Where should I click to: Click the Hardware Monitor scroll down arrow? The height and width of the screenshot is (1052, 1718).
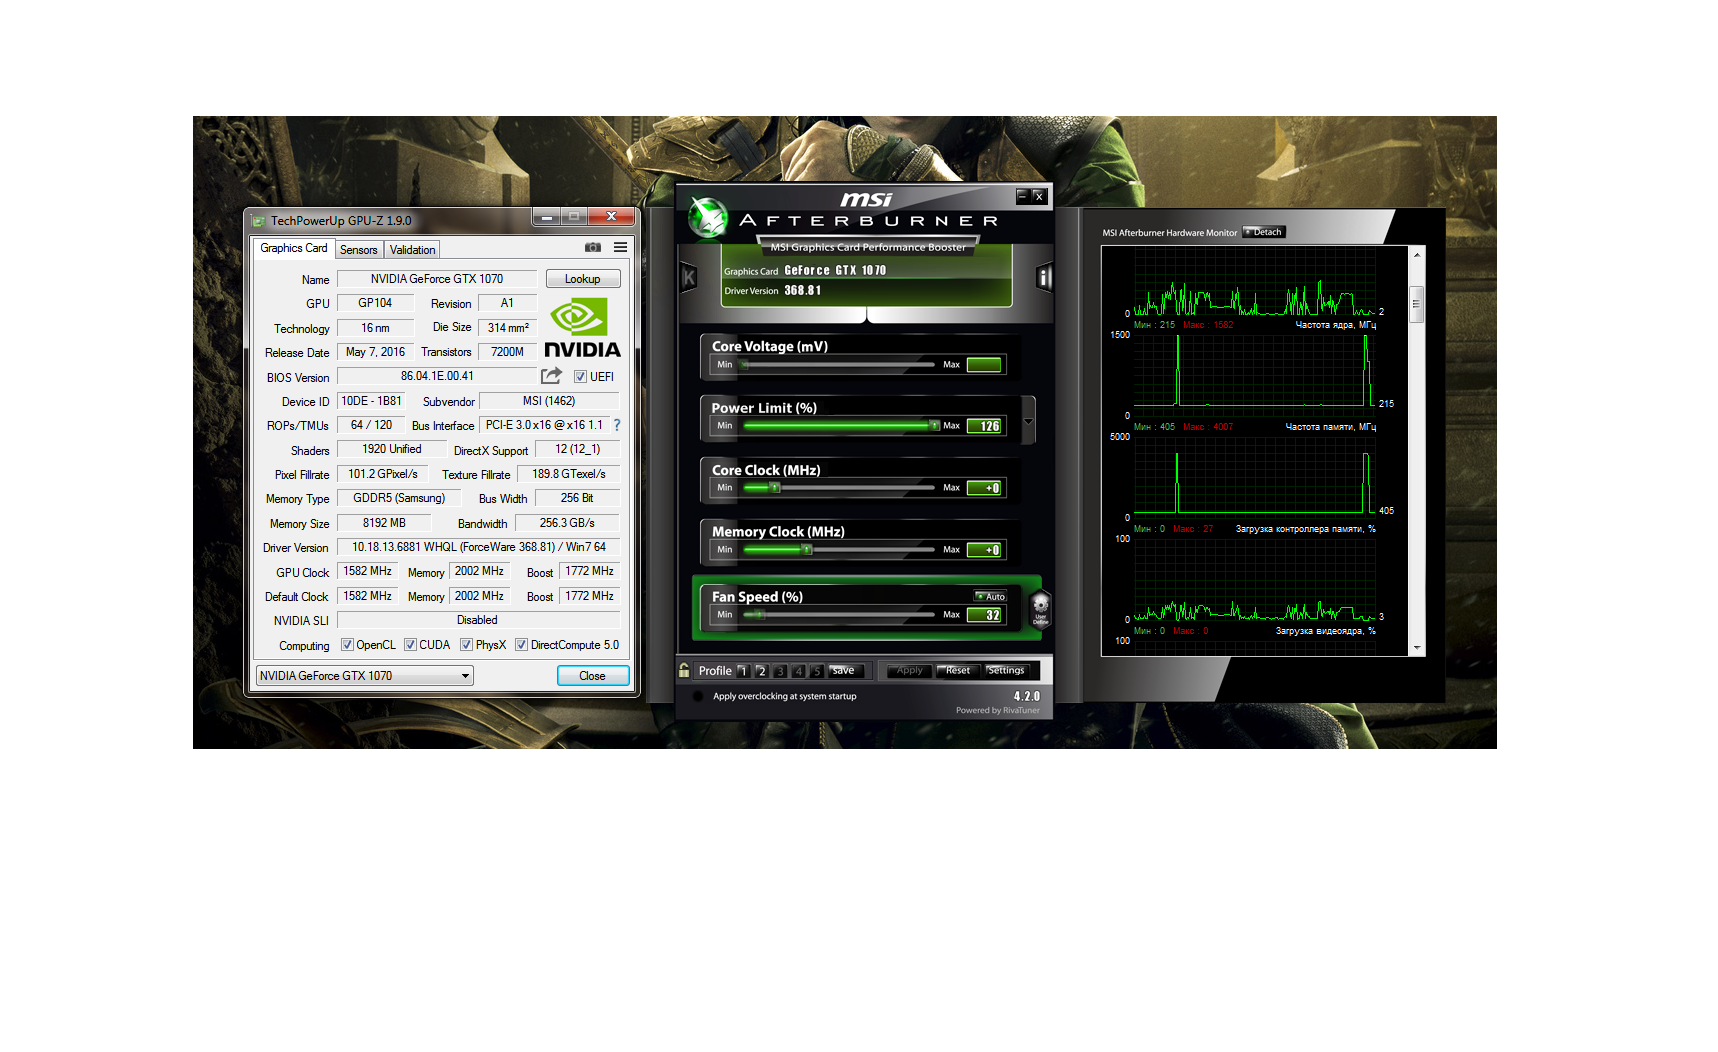1416,648
